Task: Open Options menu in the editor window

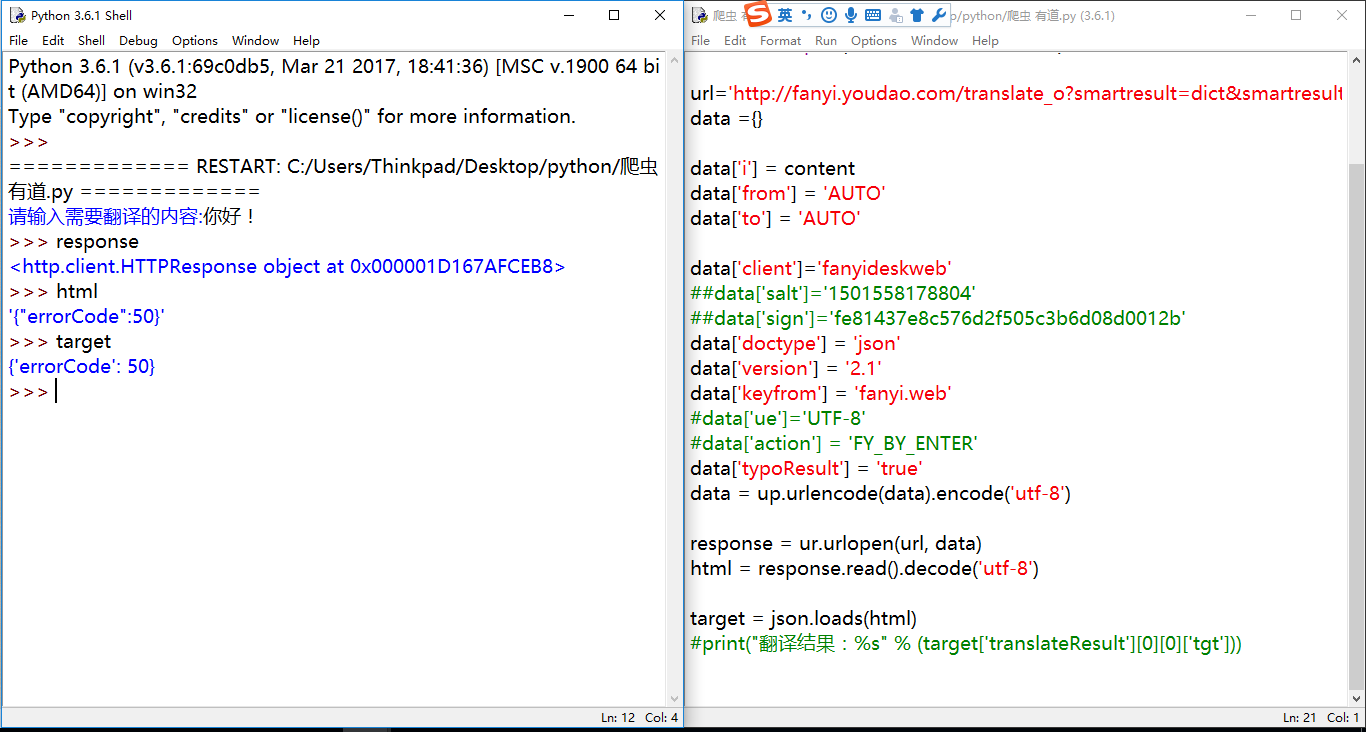Action: tap(874, 41)
